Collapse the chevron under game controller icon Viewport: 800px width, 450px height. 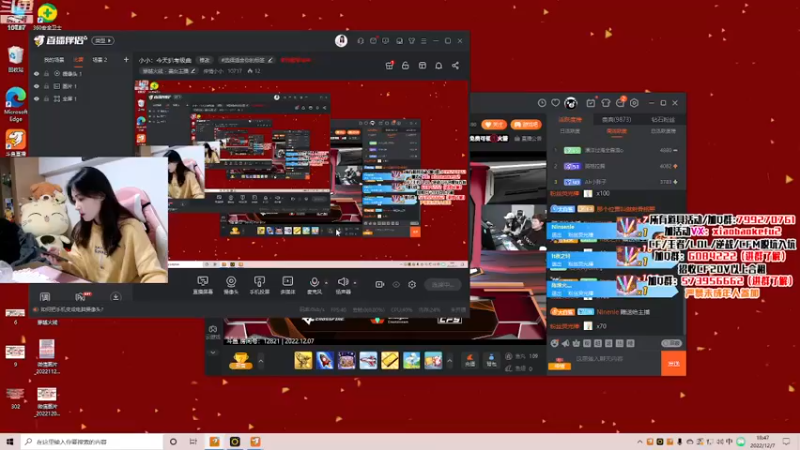pyautogui.click(x=213, y=353)
